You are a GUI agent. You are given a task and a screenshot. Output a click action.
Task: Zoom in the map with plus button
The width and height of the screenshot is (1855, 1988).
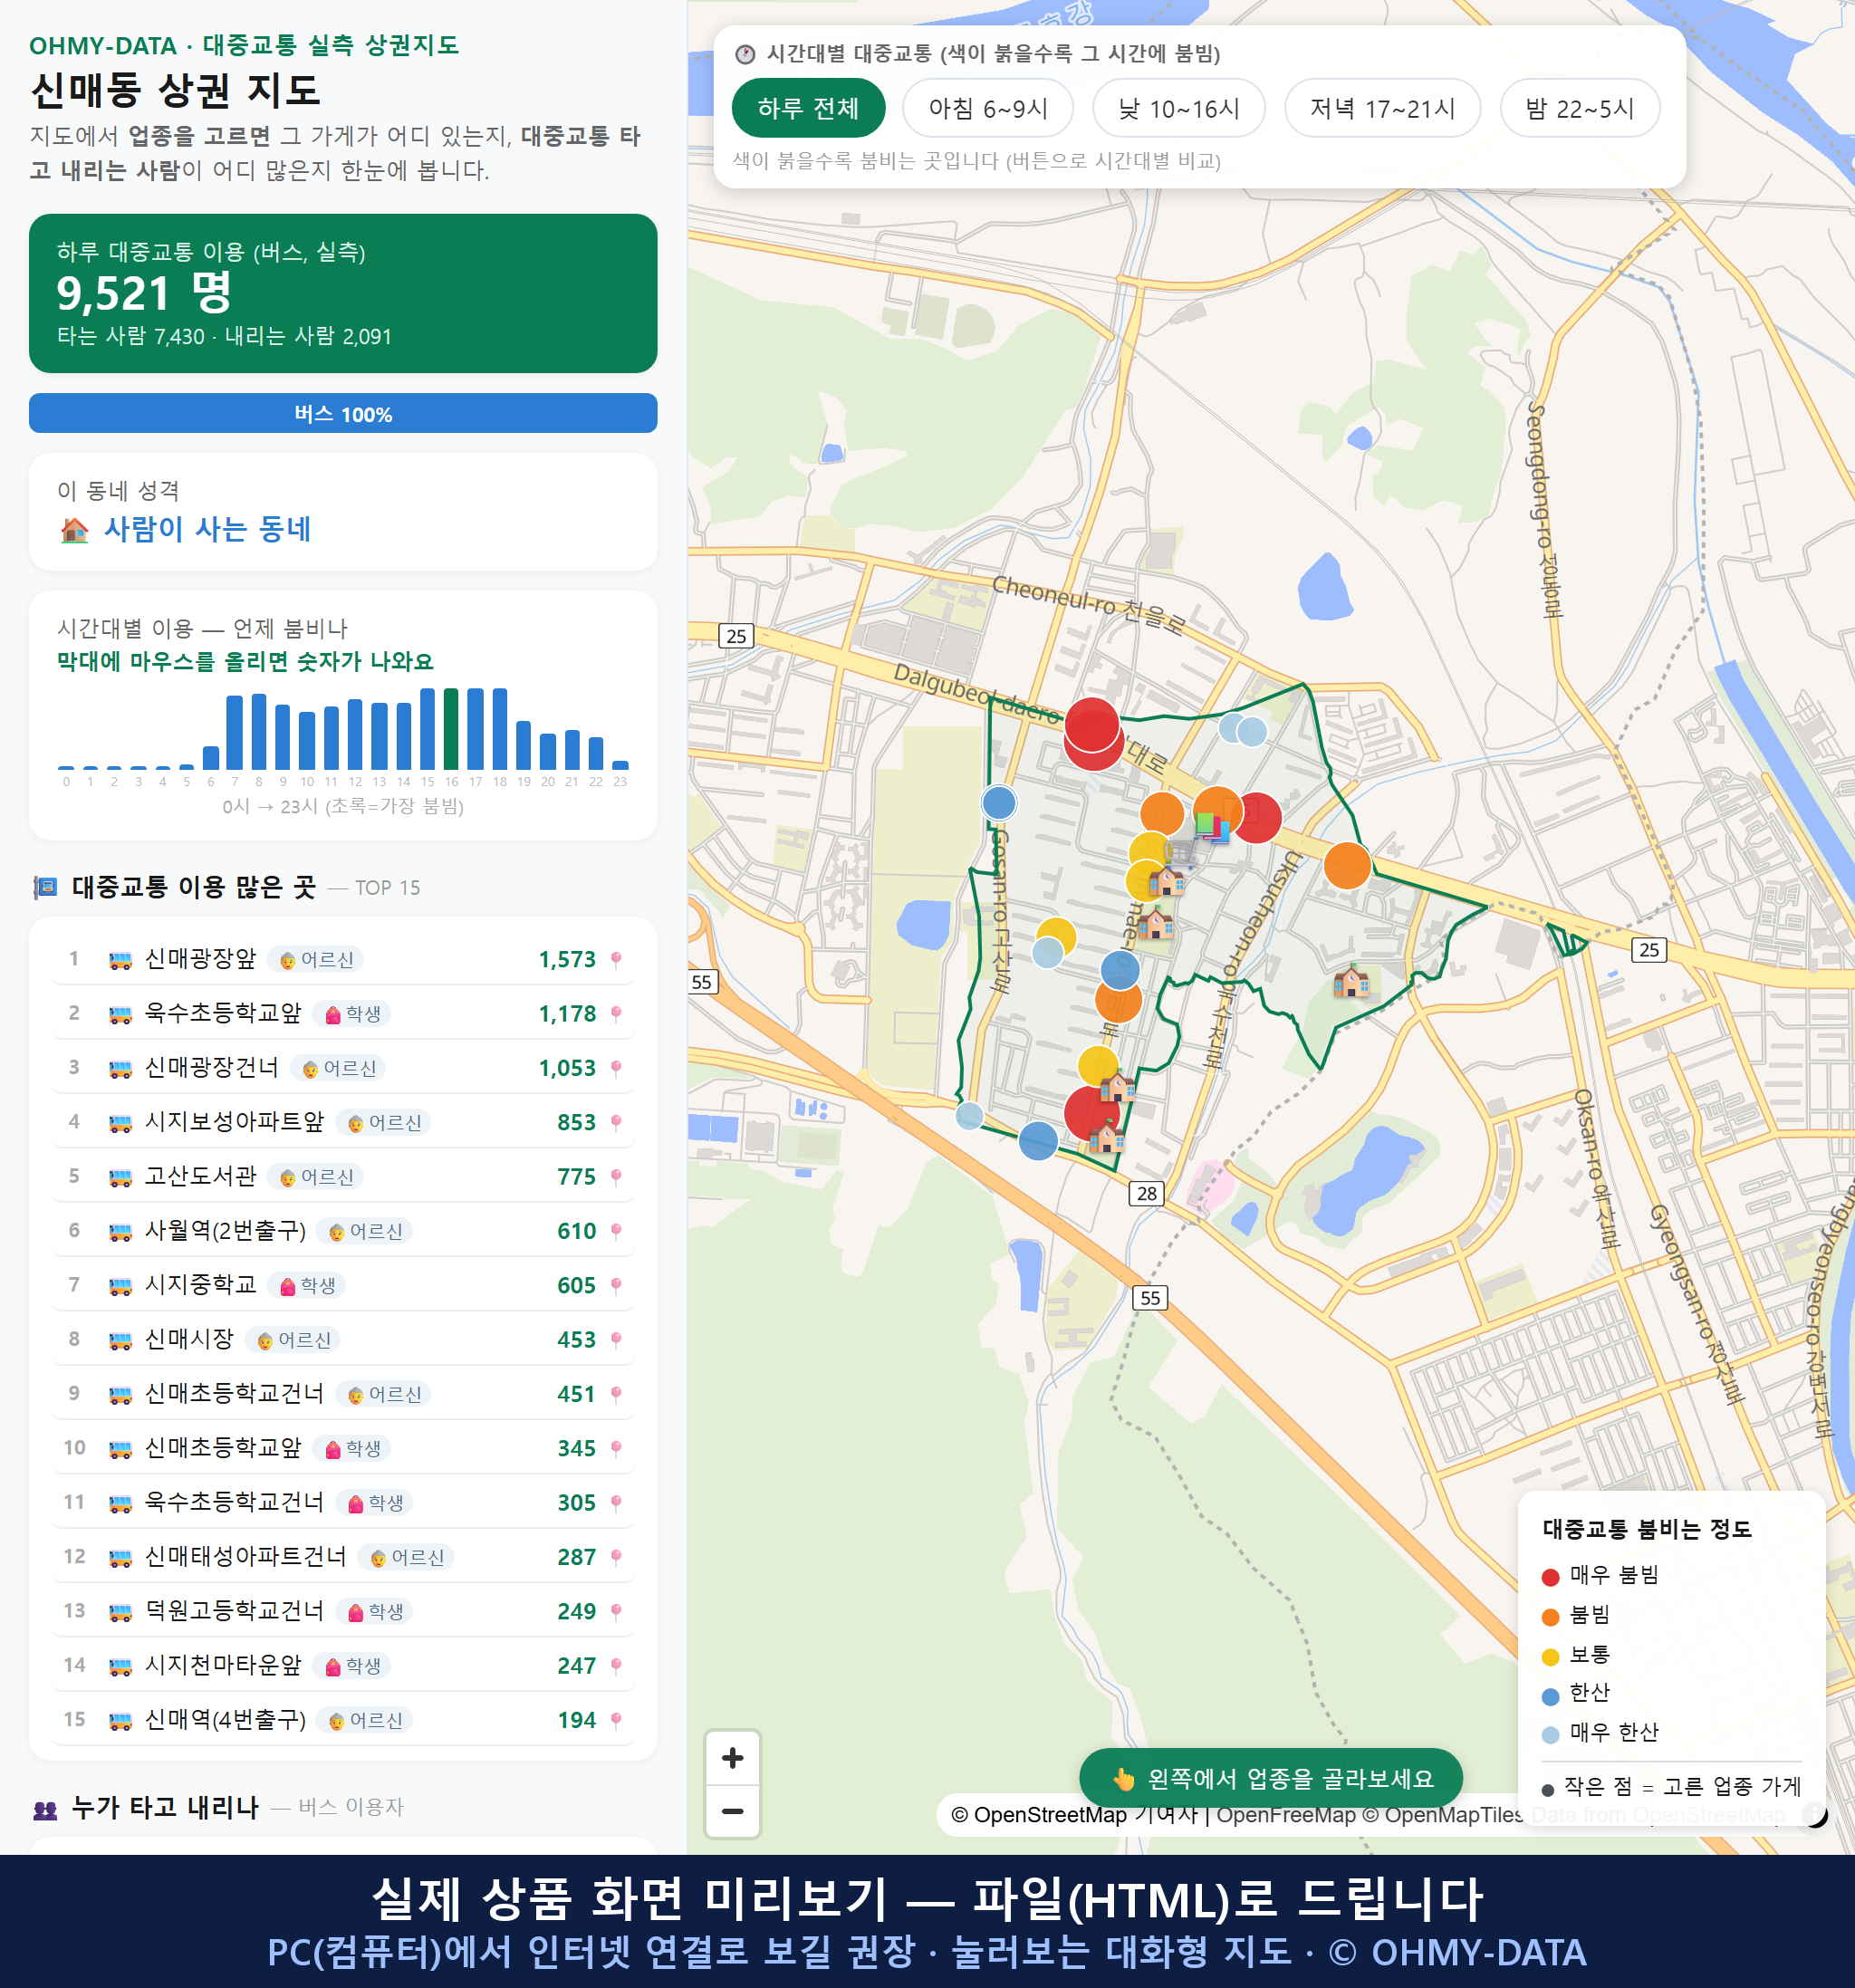point(732,1758)
